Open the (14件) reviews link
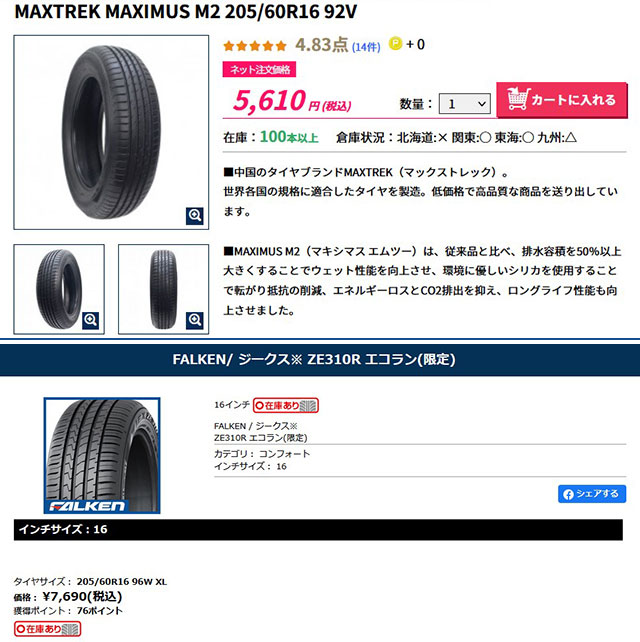The height and width of the screenshot is (642, 640). tap(366, 47)
